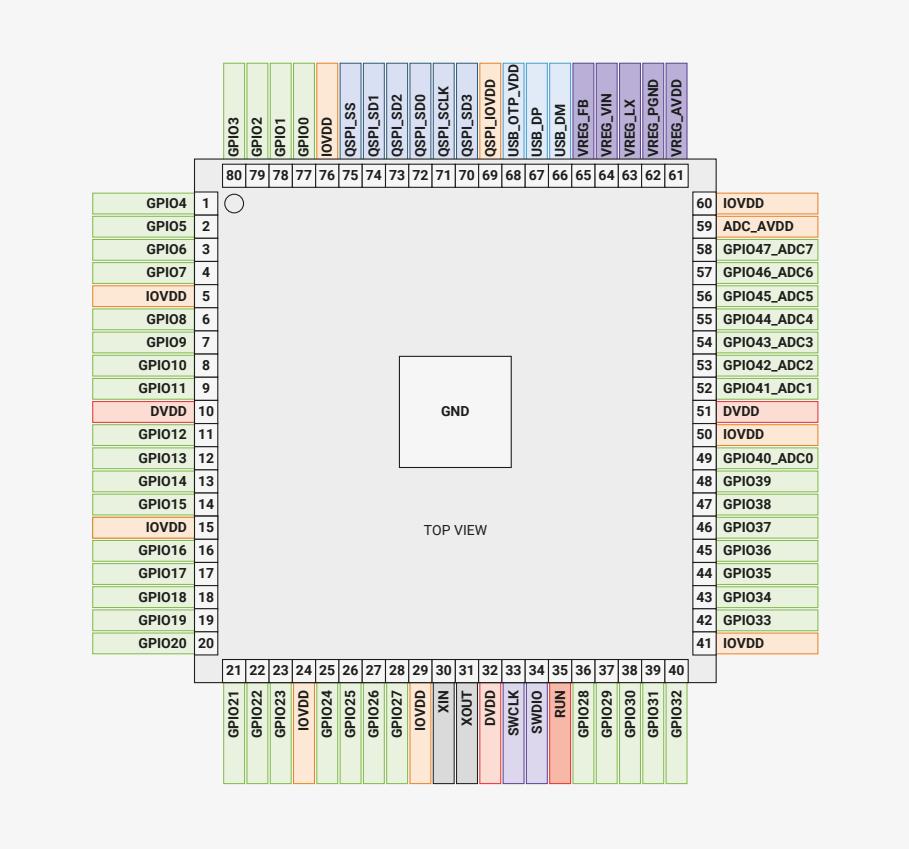The height and width of the screenshot is (849, 909).
Task: Click the GPIO32 pin label
Action: (x=677, y=733)
